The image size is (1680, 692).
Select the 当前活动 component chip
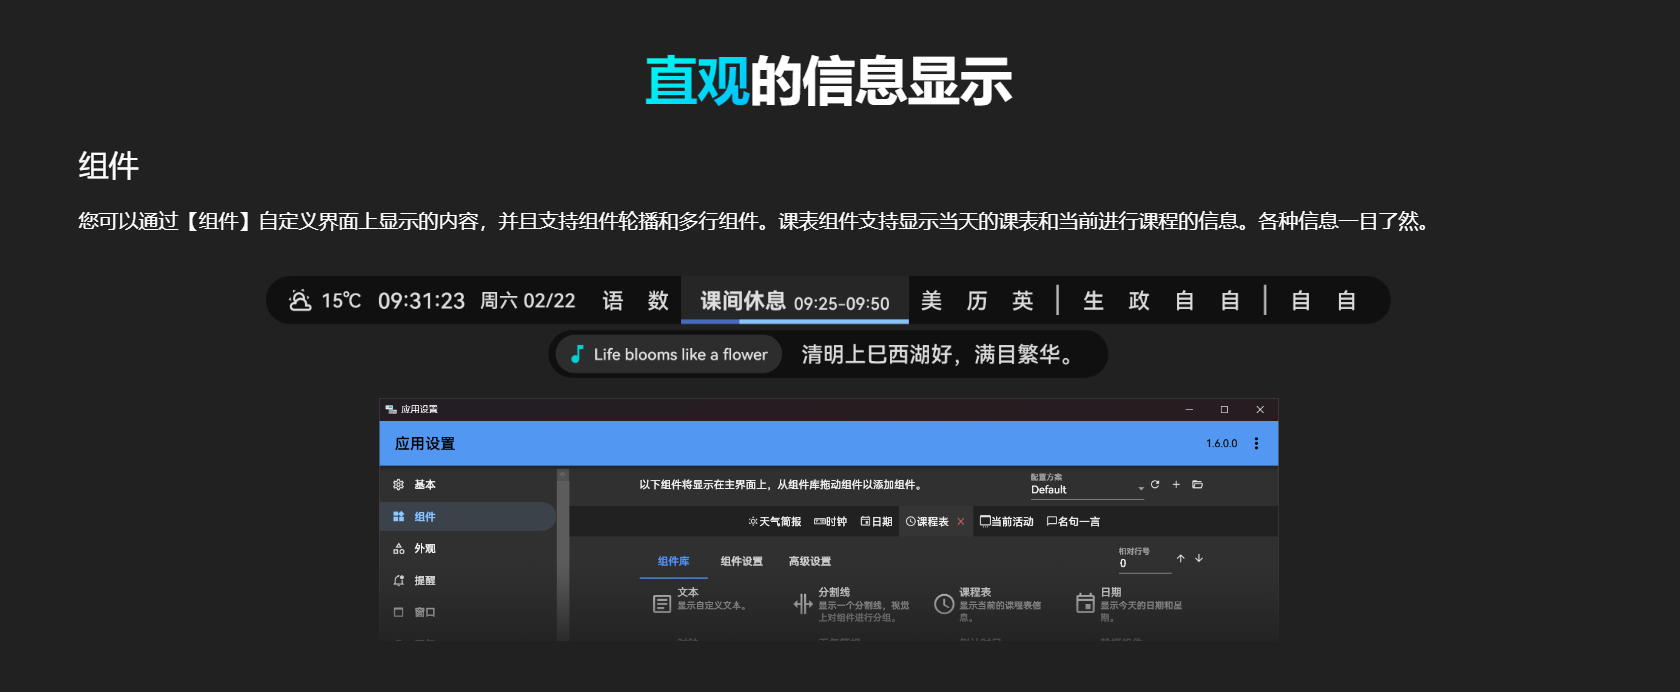click(1006, 522)
